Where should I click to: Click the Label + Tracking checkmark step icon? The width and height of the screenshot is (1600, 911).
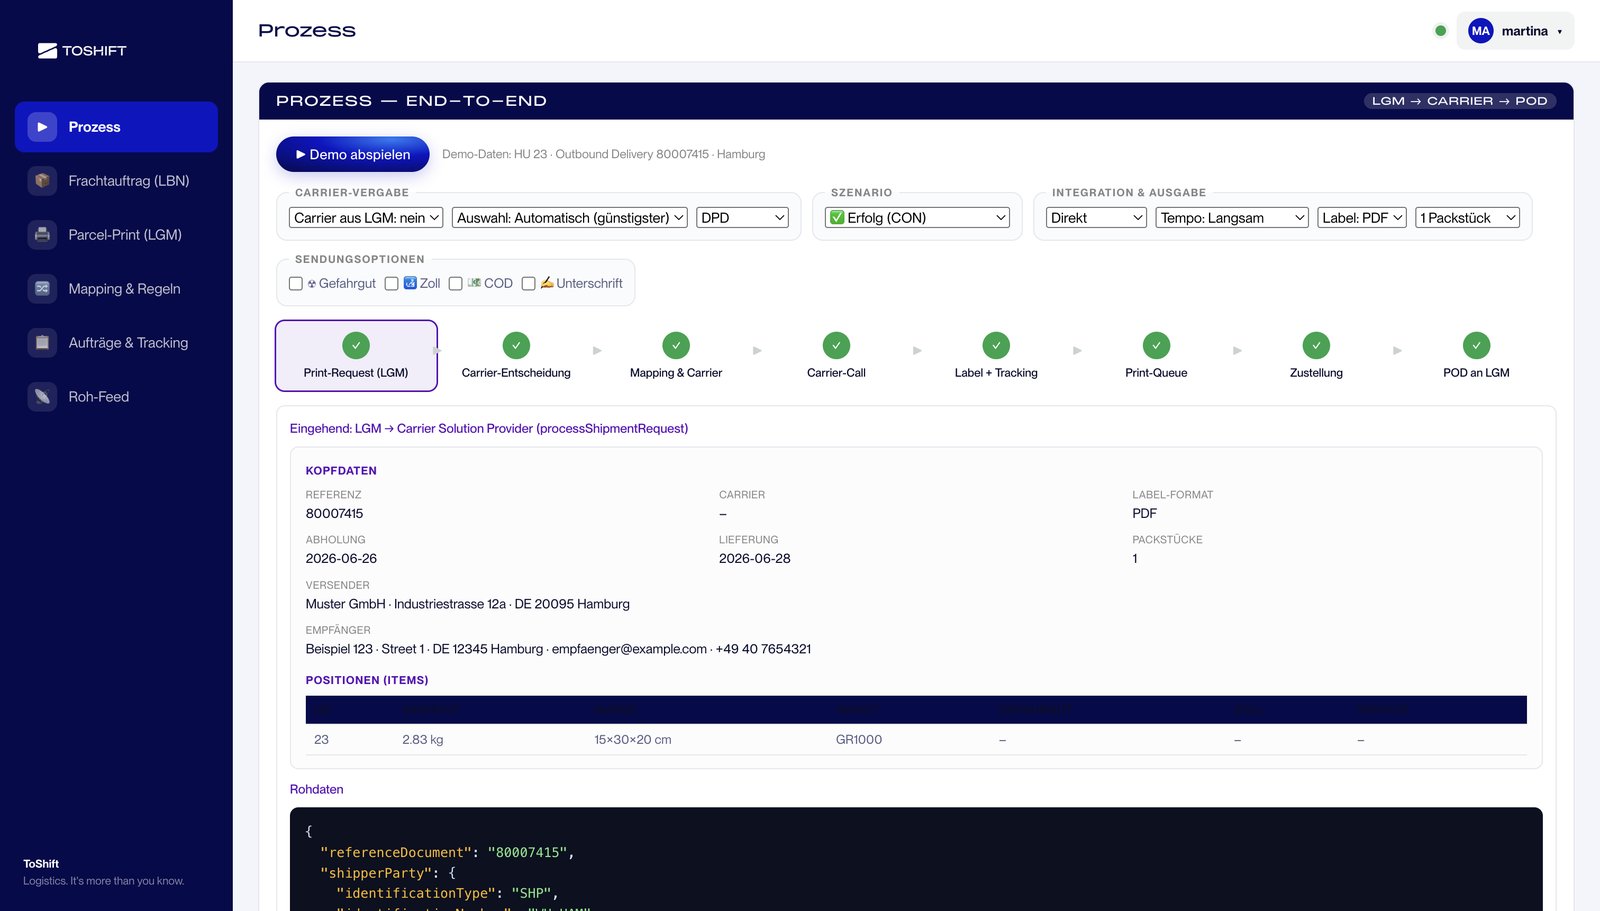pos(996,345)
